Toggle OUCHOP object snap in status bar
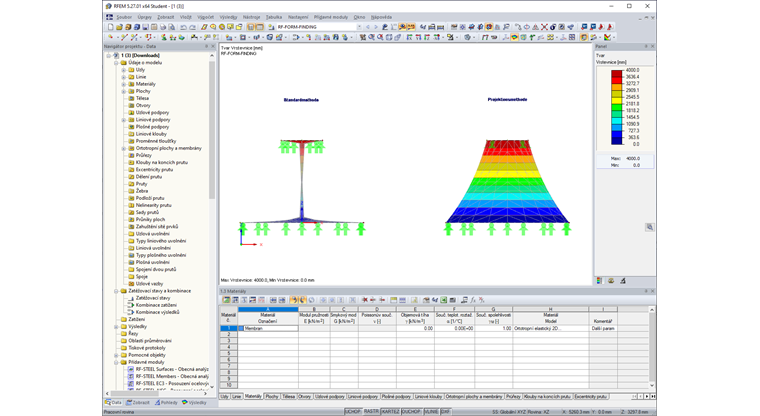 pos(411,412)
